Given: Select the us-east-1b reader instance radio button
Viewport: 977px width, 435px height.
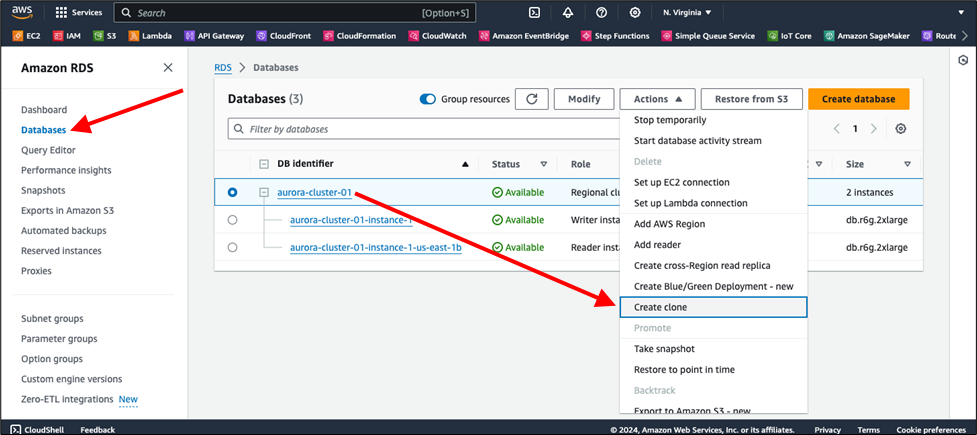Looking at the screenshot, I should point(232,247).
